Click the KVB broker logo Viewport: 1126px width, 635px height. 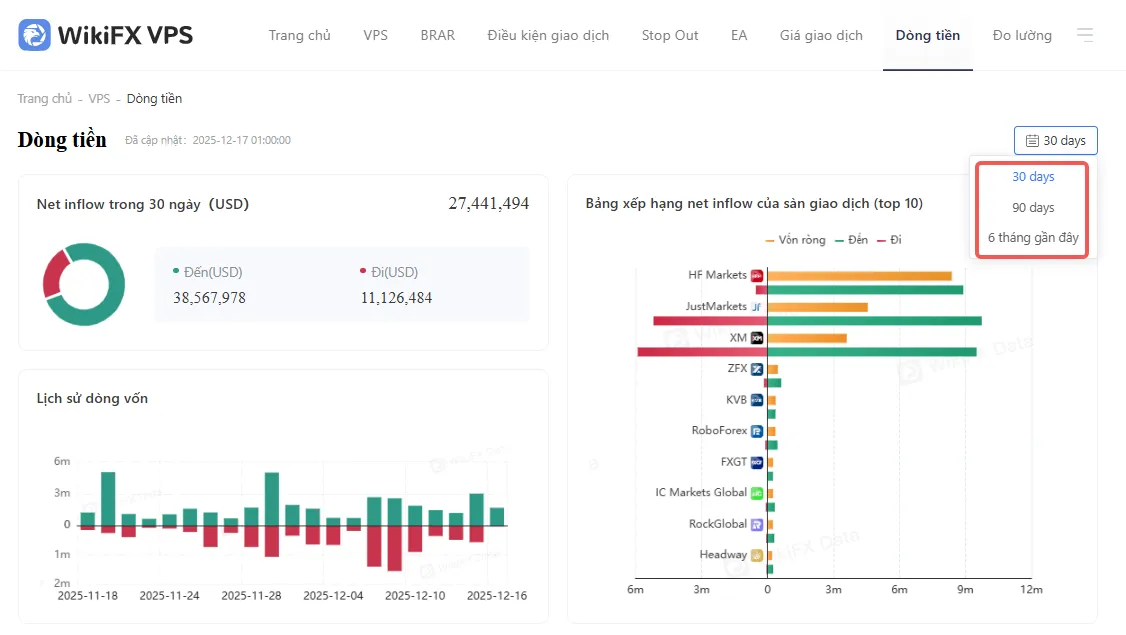tap(757, 400)
